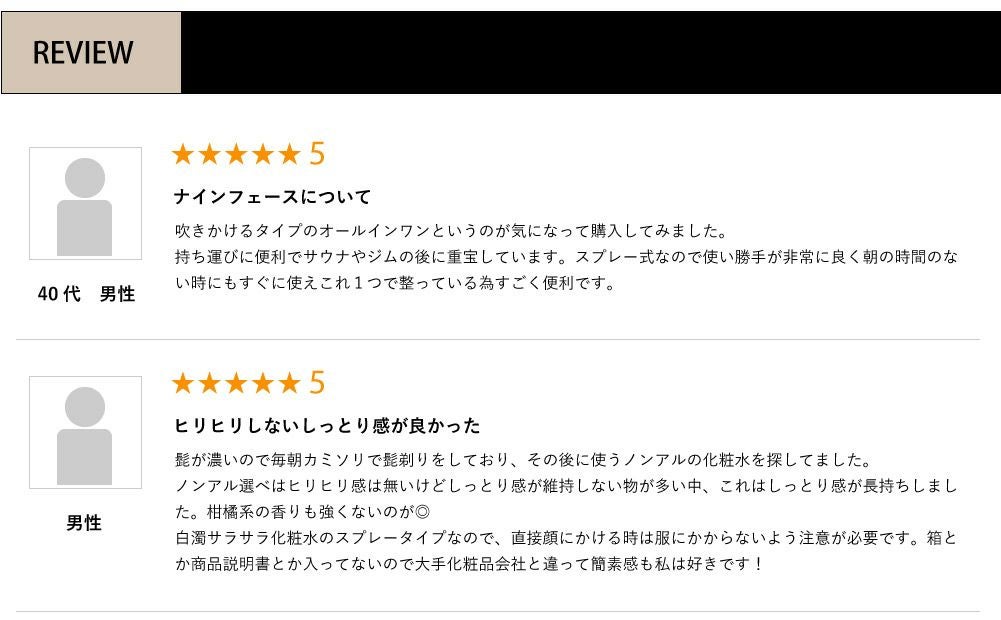Click second star of the ヒリヒリ review
Screen dimensions: 1001x620
coord(209,383)
